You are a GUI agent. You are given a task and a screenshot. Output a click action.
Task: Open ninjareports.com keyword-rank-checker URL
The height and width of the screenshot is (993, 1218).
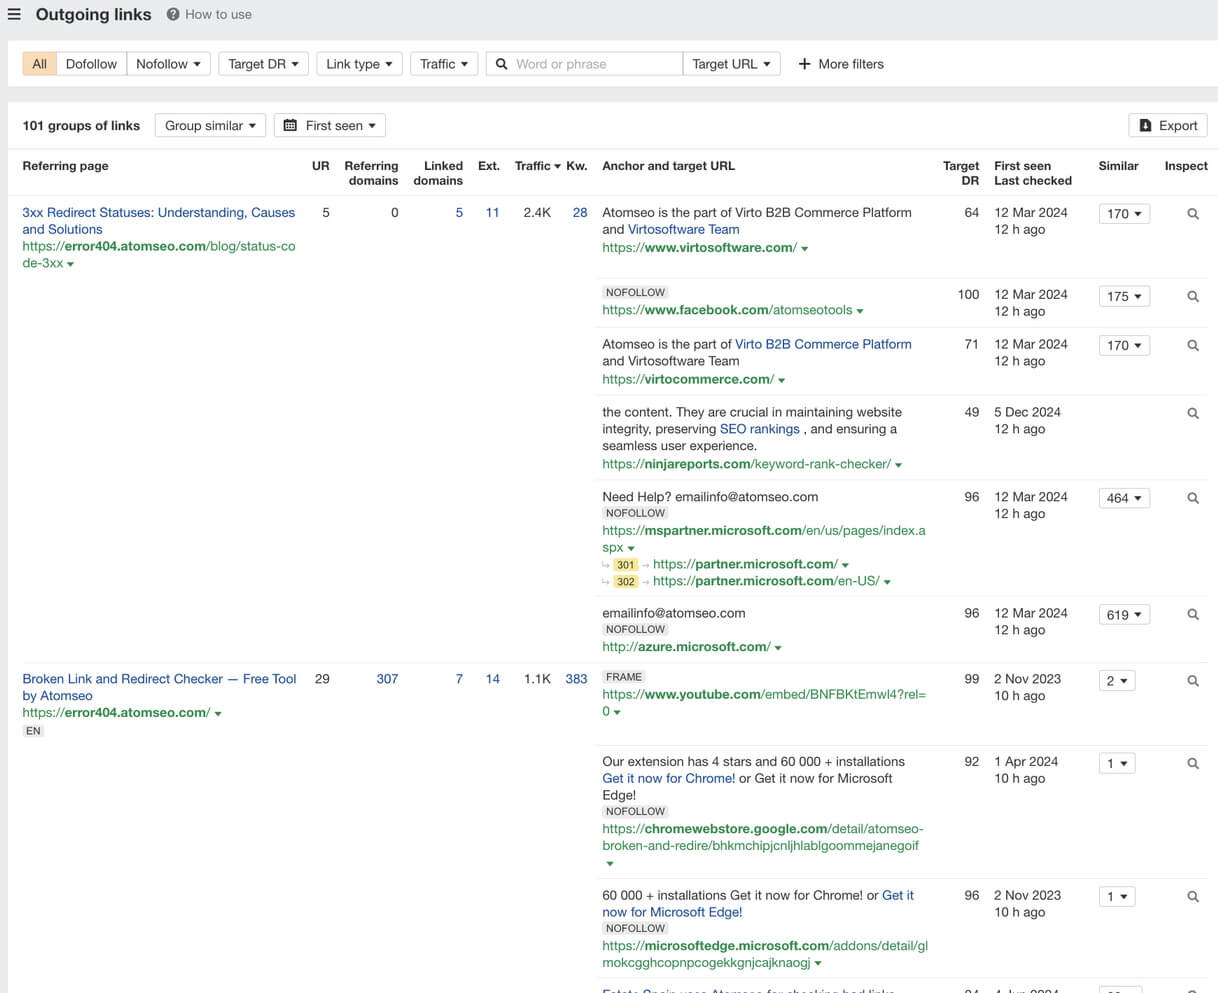tap(746, 464)
